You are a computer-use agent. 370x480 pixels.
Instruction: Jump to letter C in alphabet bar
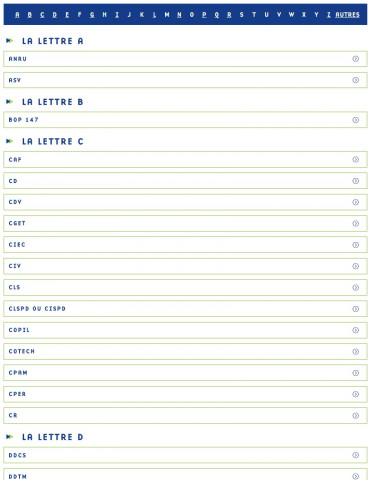pyautogui.click(x=42, y=15)
